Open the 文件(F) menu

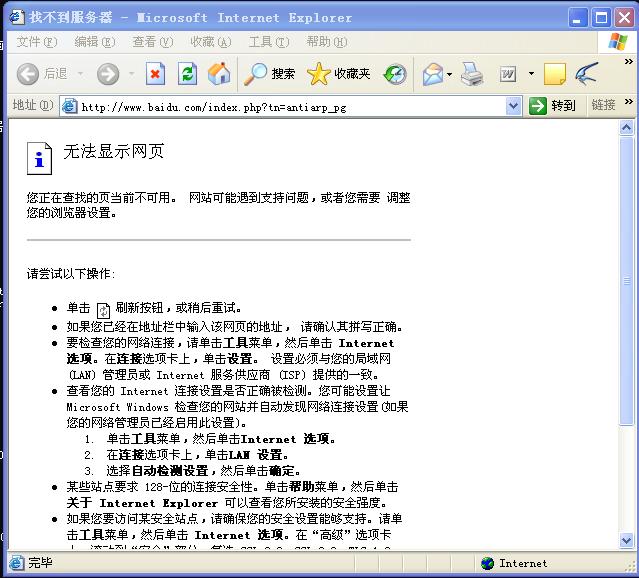(x=37, y=42)
